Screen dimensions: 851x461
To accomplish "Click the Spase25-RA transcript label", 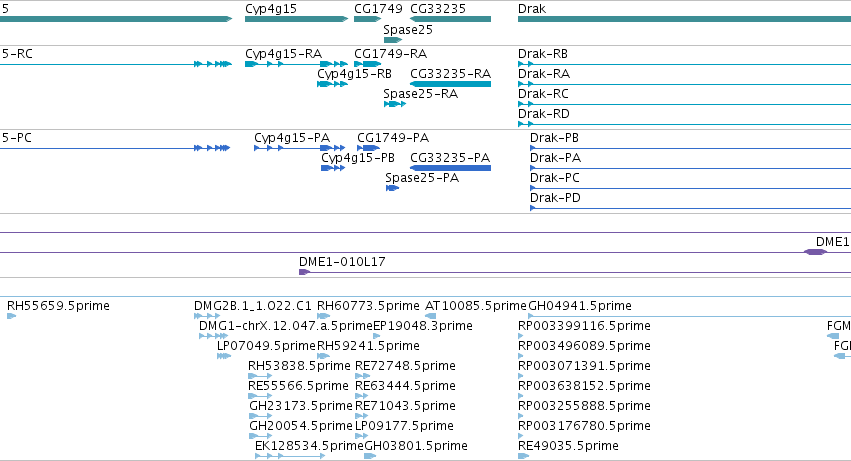I will click(421, 94).
